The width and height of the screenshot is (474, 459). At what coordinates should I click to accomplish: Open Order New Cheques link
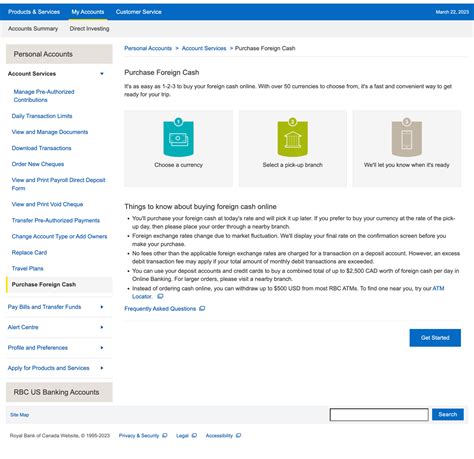38,164
